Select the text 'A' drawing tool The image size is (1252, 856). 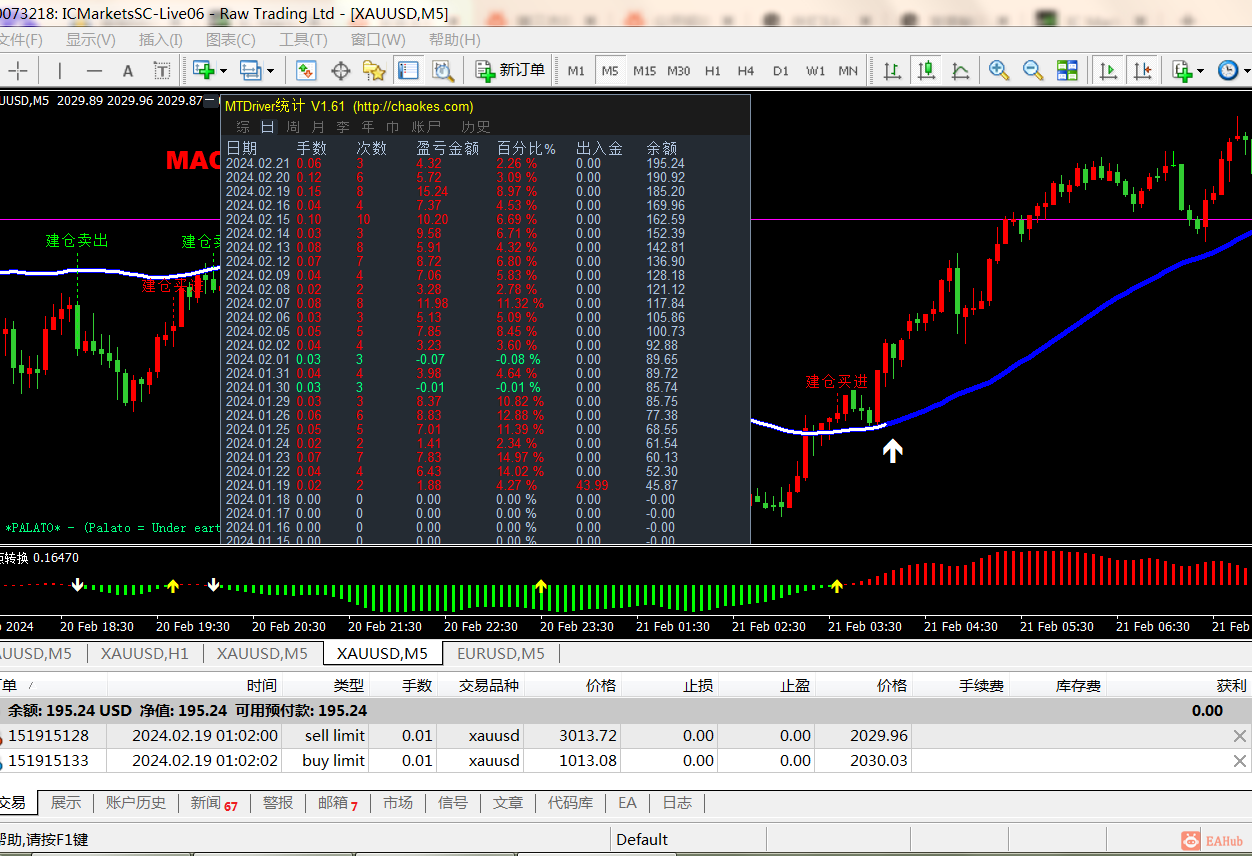128,70
